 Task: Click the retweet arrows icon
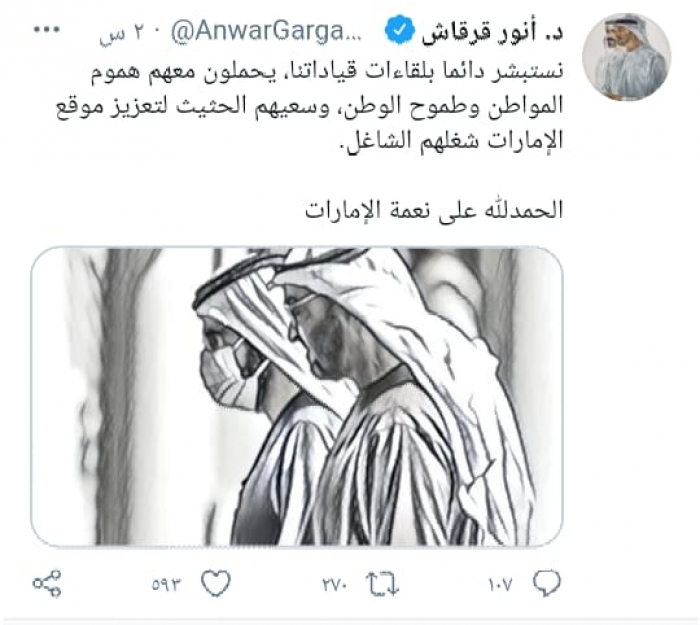[382, 583]
